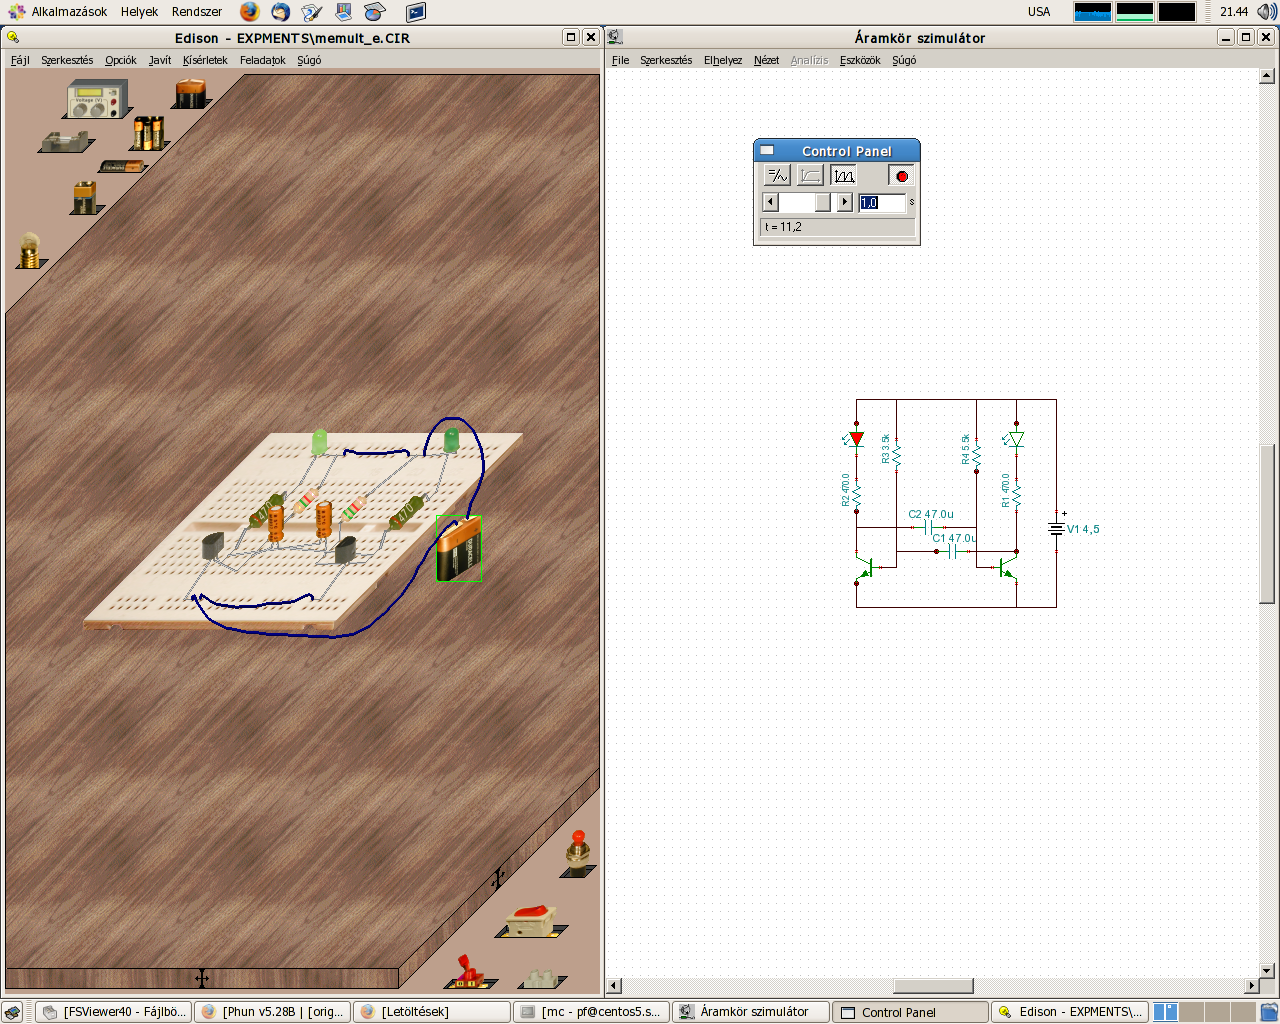Click the time step input field

pyautogui.click(x=882, y=203)
